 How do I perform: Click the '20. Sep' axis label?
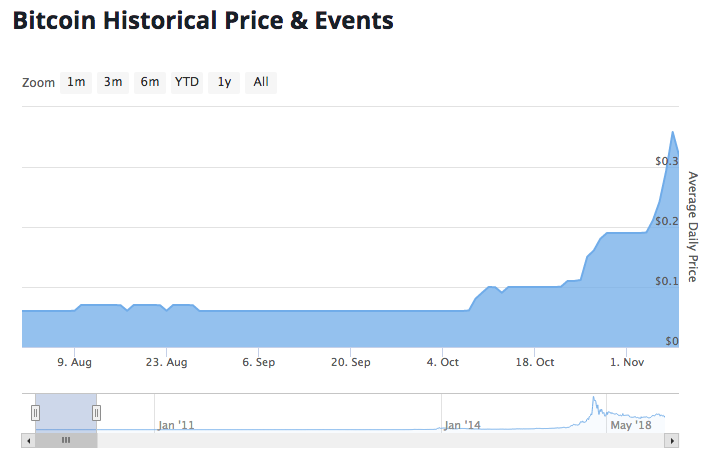pyautogui.click(x=350, y=362)
